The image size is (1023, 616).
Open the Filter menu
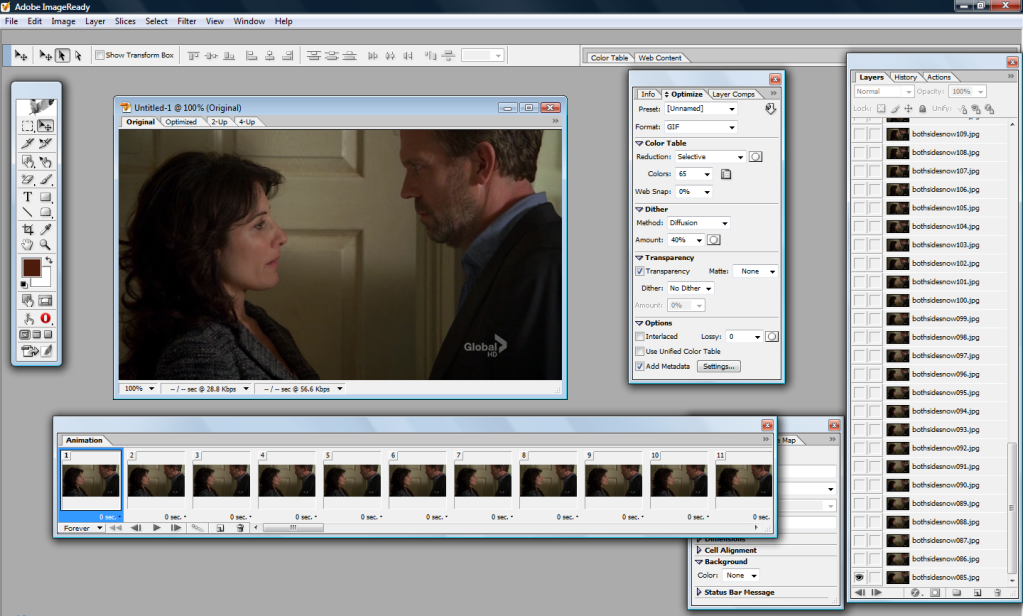pyautogui.click(x=187, y=22)
